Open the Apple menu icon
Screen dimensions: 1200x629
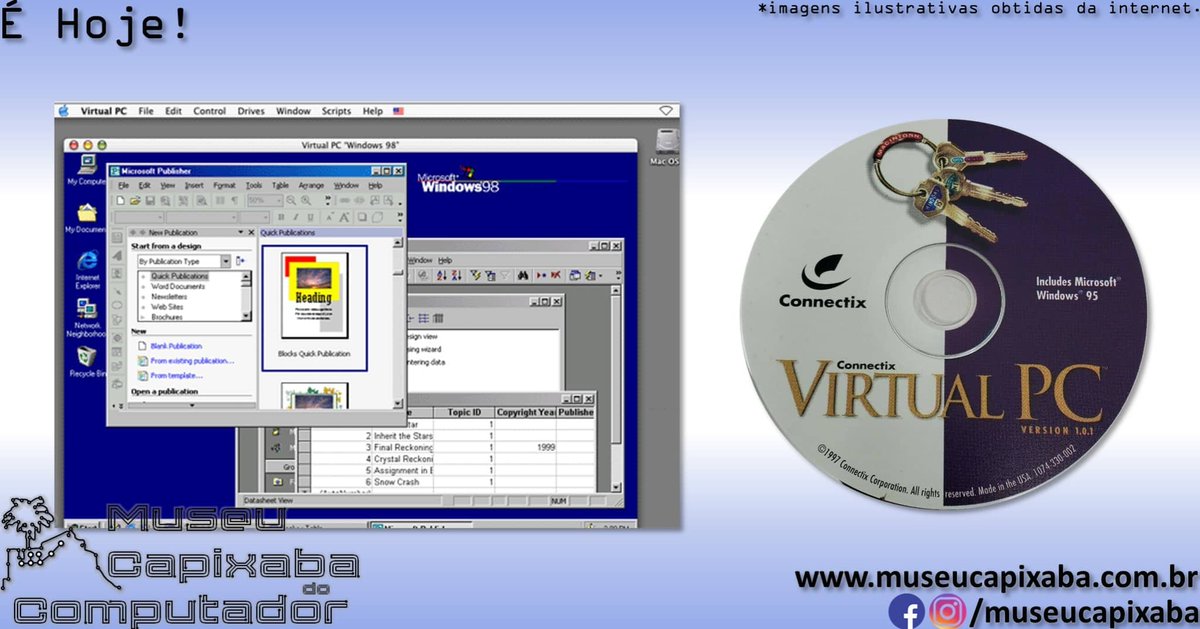point(65,111)
